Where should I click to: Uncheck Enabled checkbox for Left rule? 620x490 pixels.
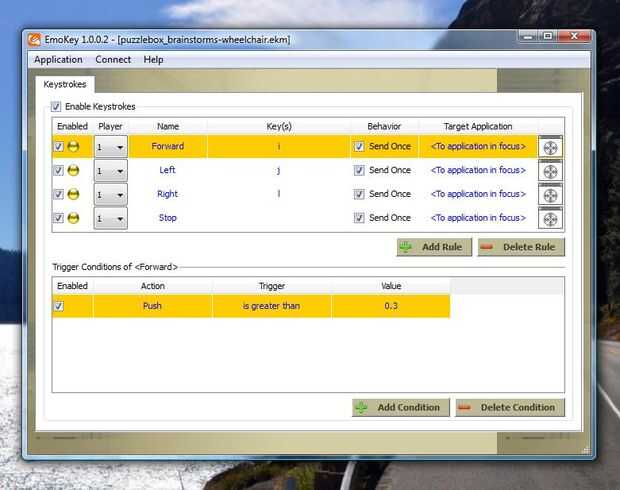59,170
